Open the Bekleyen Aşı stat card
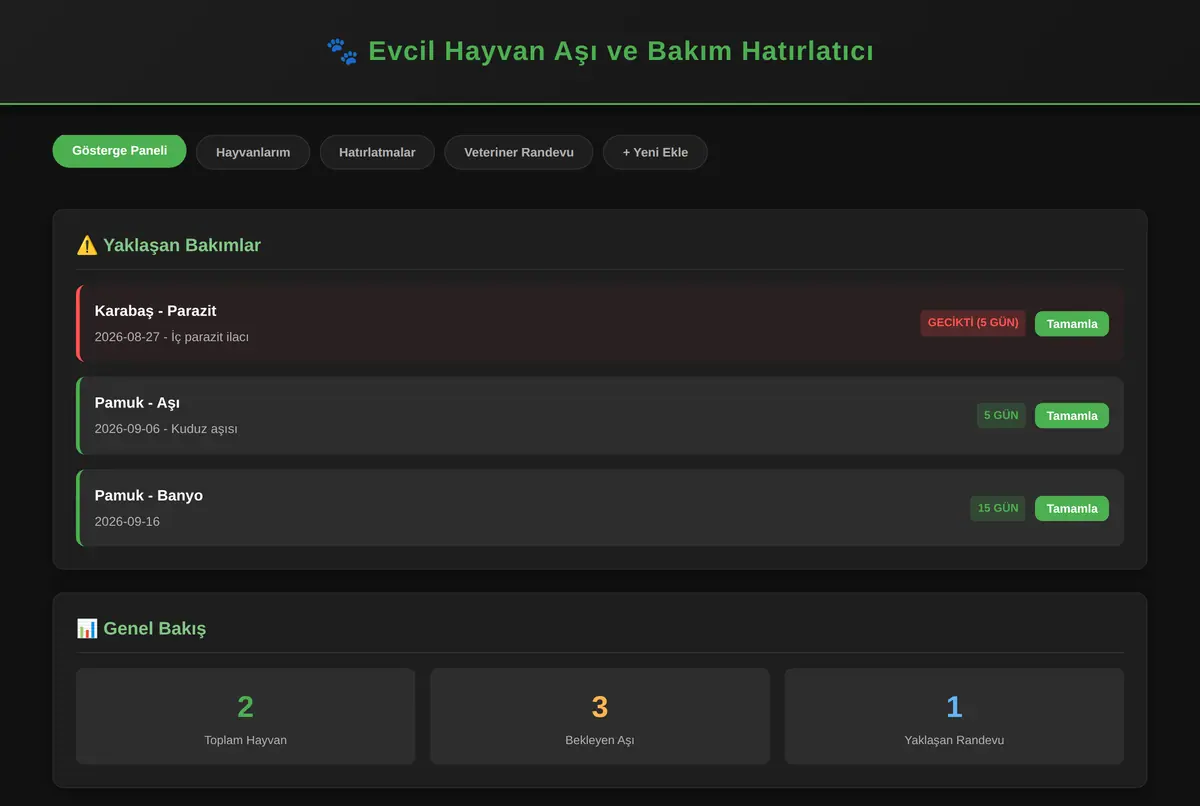Screen dimensions: 1200x806 pos(600,716)
